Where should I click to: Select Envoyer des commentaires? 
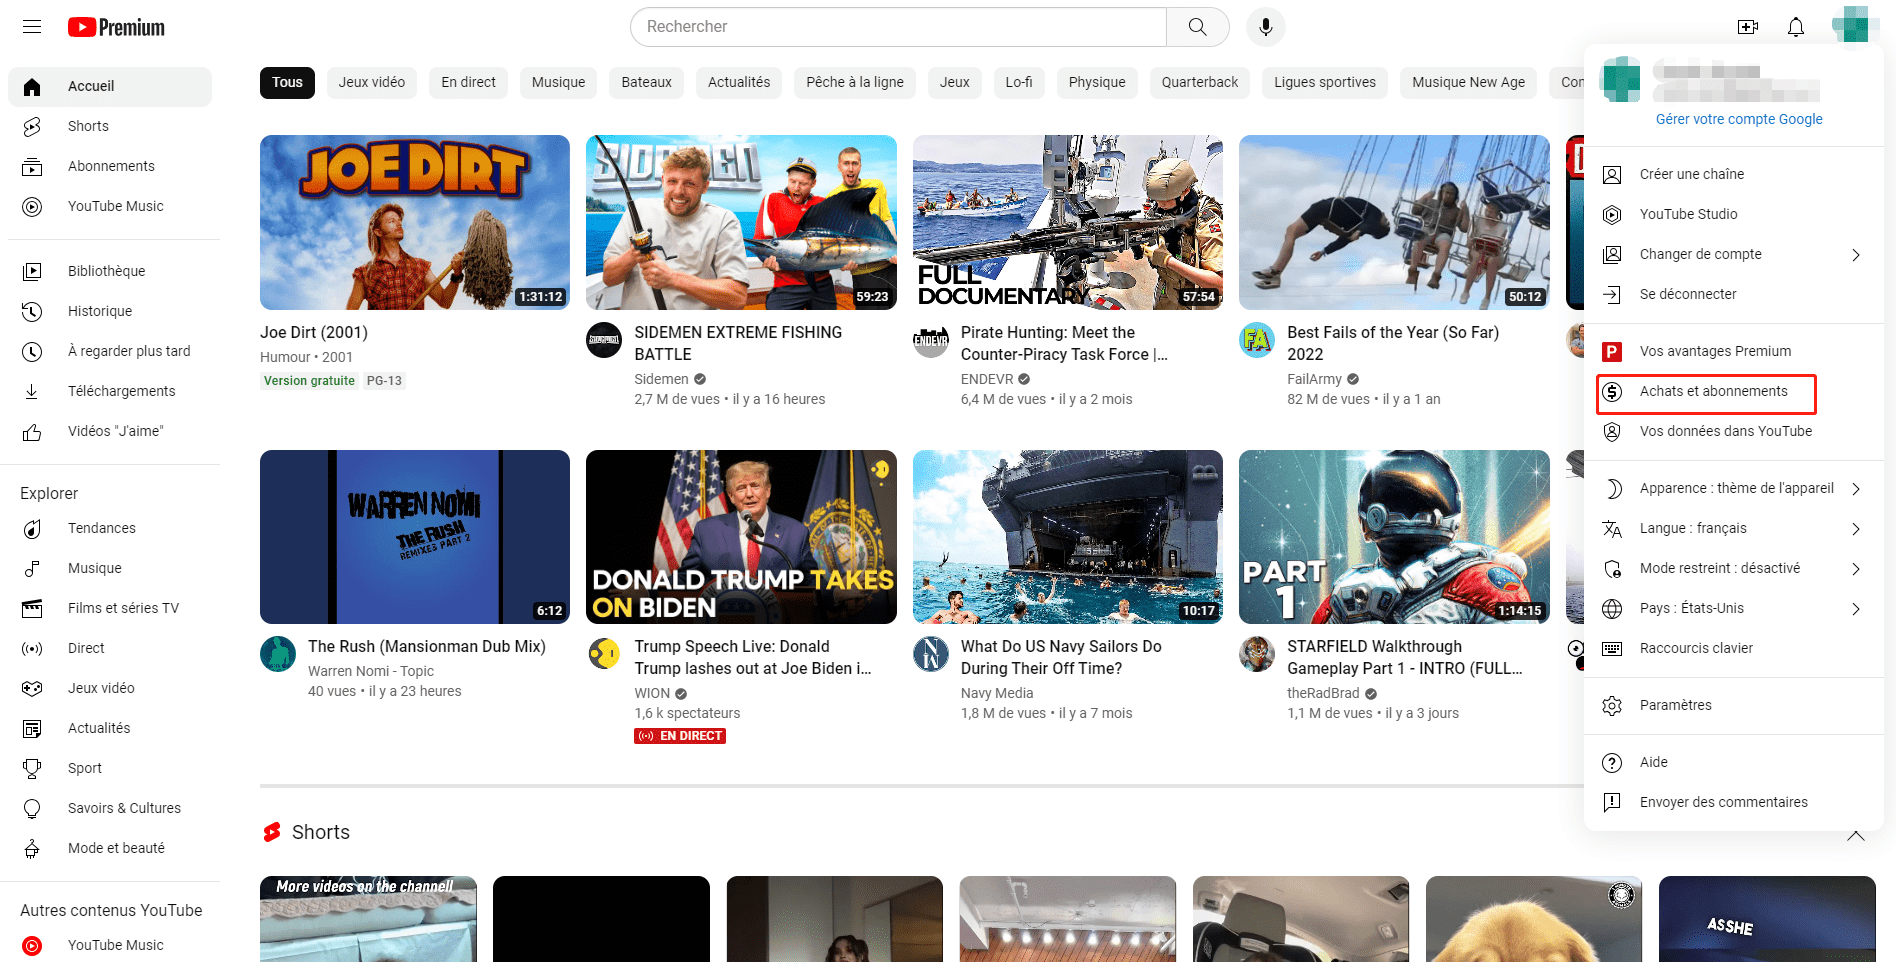tap(1734, 802)
